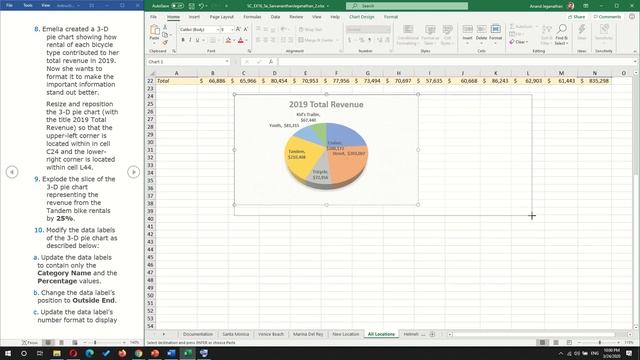Open the Documentation sheet tab

point(198,334)
